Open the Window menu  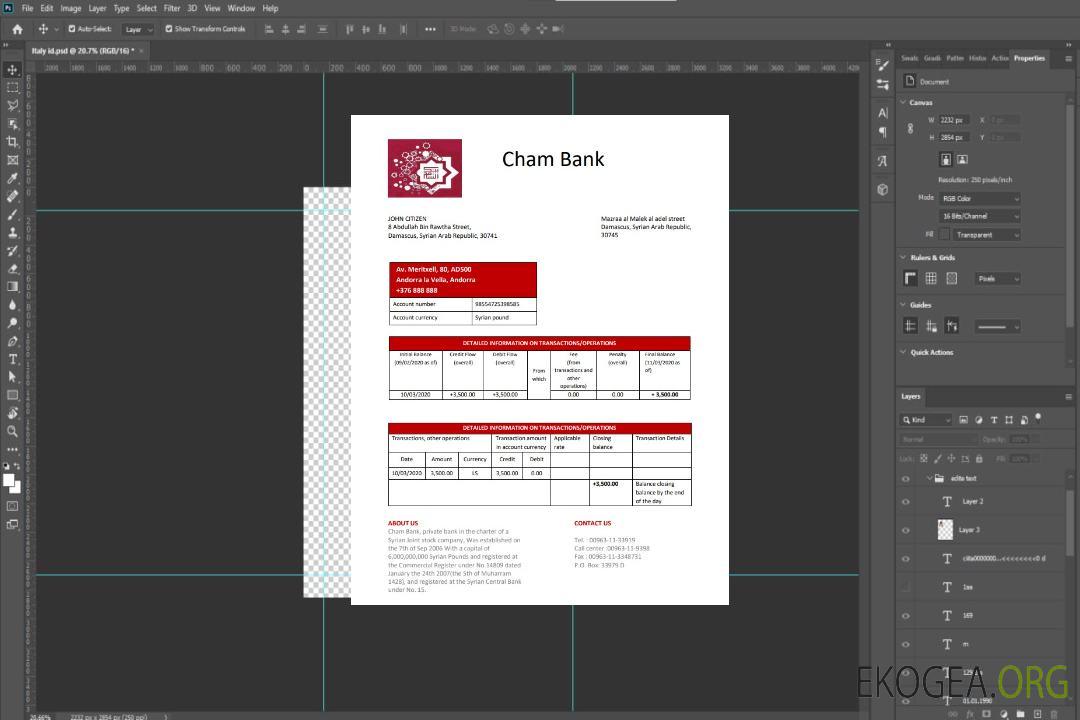pos(241,8)
